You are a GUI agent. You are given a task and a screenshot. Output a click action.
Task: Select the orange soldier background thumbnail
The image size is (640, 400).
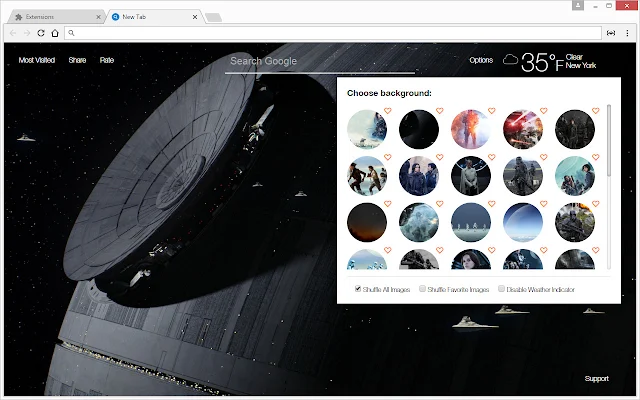click(x=471, y=129)
